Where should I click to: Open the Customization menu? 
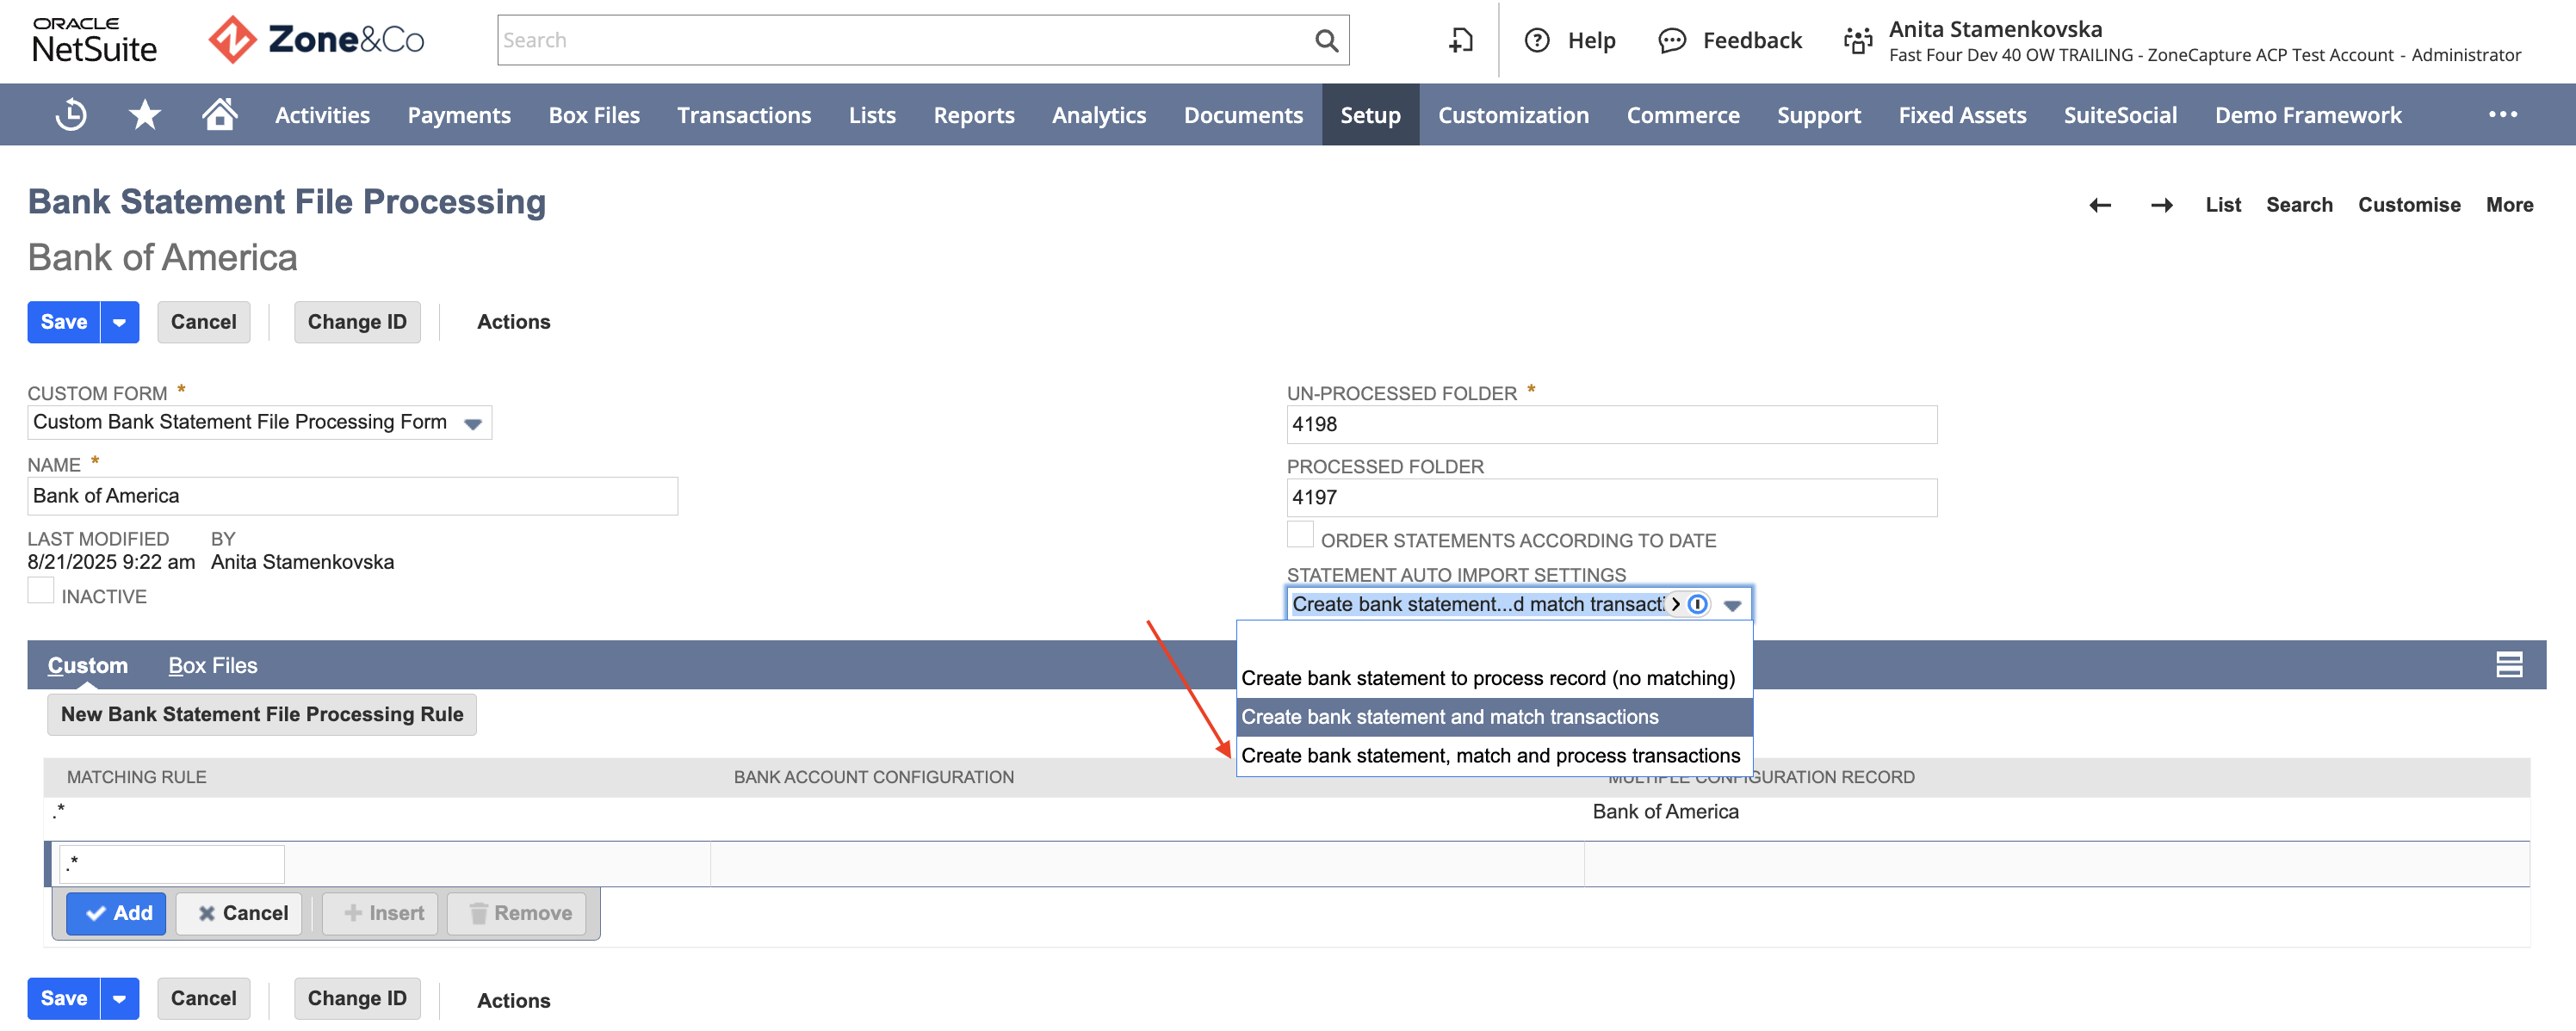[1513, 115]
